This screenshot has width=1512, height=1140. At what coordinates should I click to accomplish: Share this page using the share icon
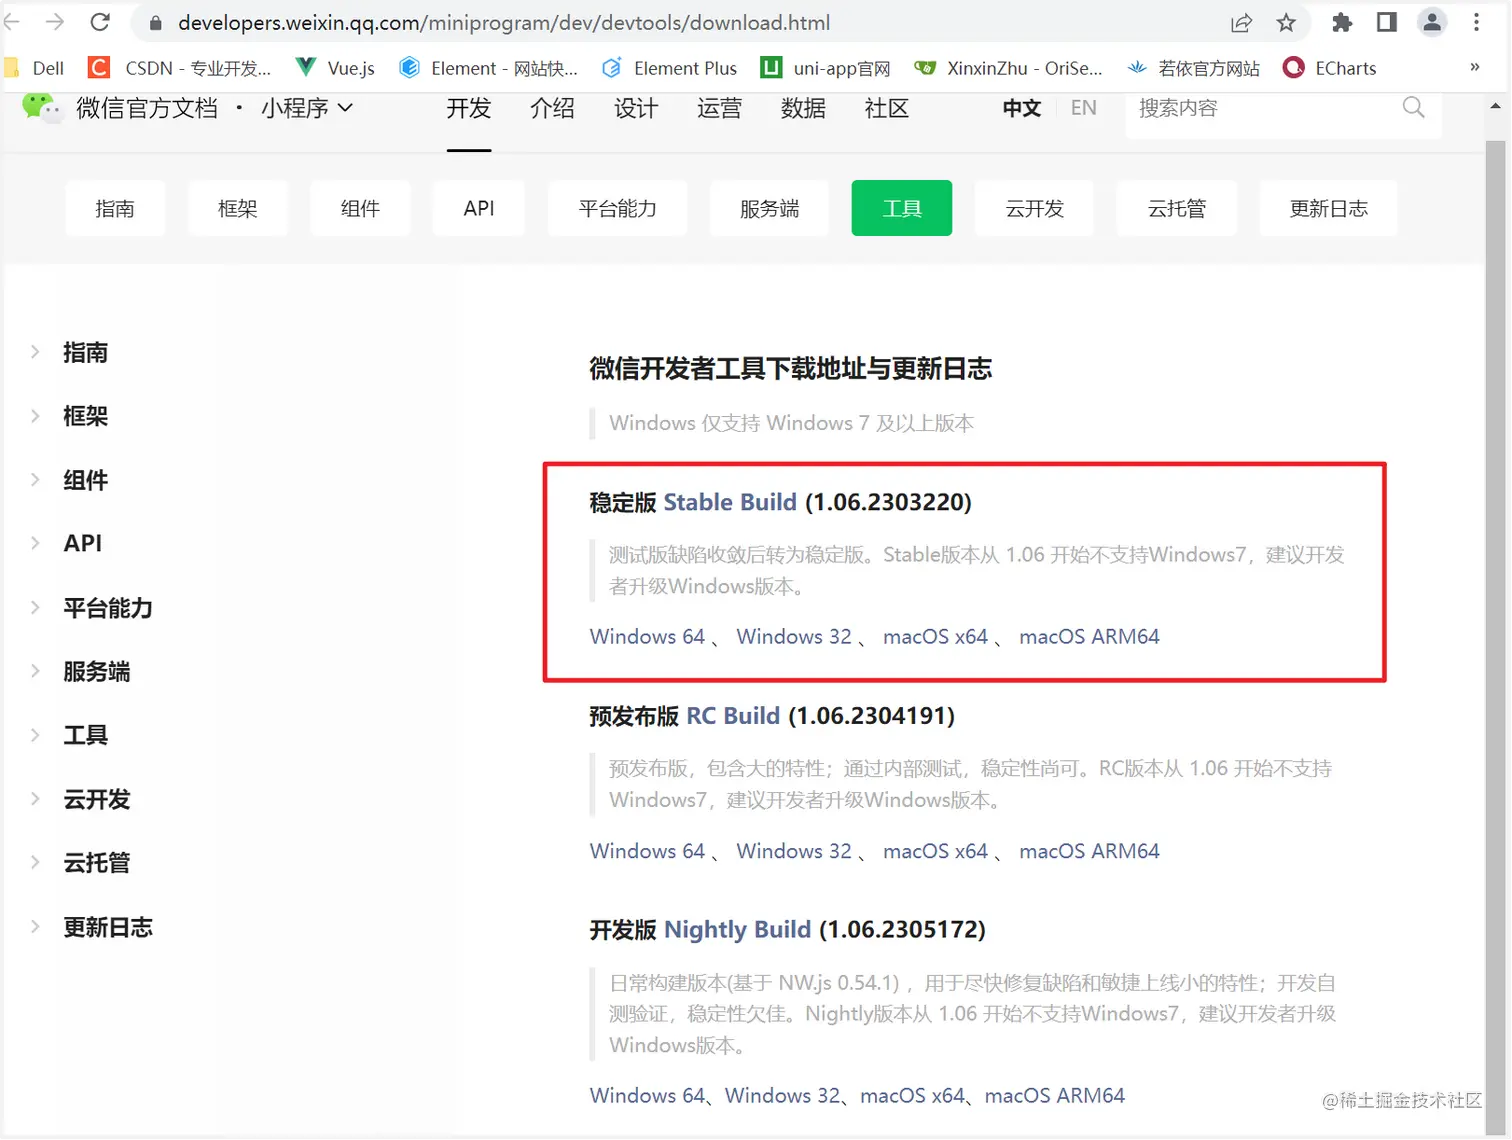[1241, 22]
